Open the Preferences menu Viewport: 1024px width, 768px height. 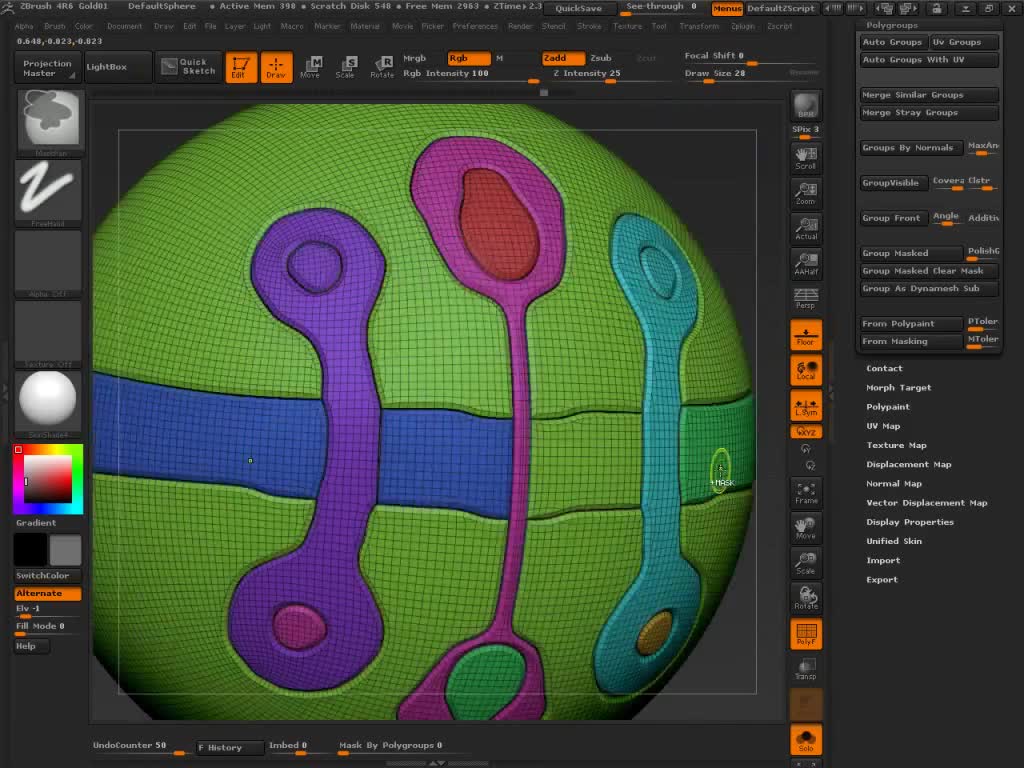click(475, 26)
